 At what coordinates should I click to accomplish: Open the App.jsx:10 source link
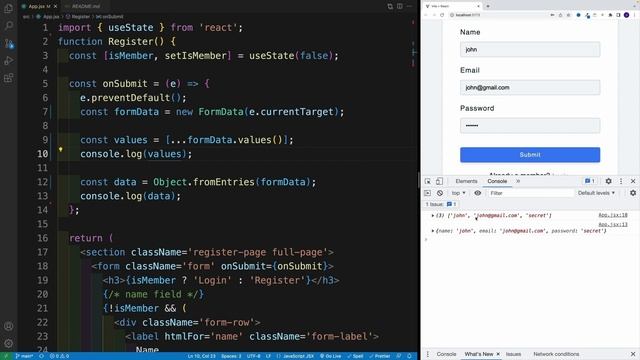tap(613, 215)
